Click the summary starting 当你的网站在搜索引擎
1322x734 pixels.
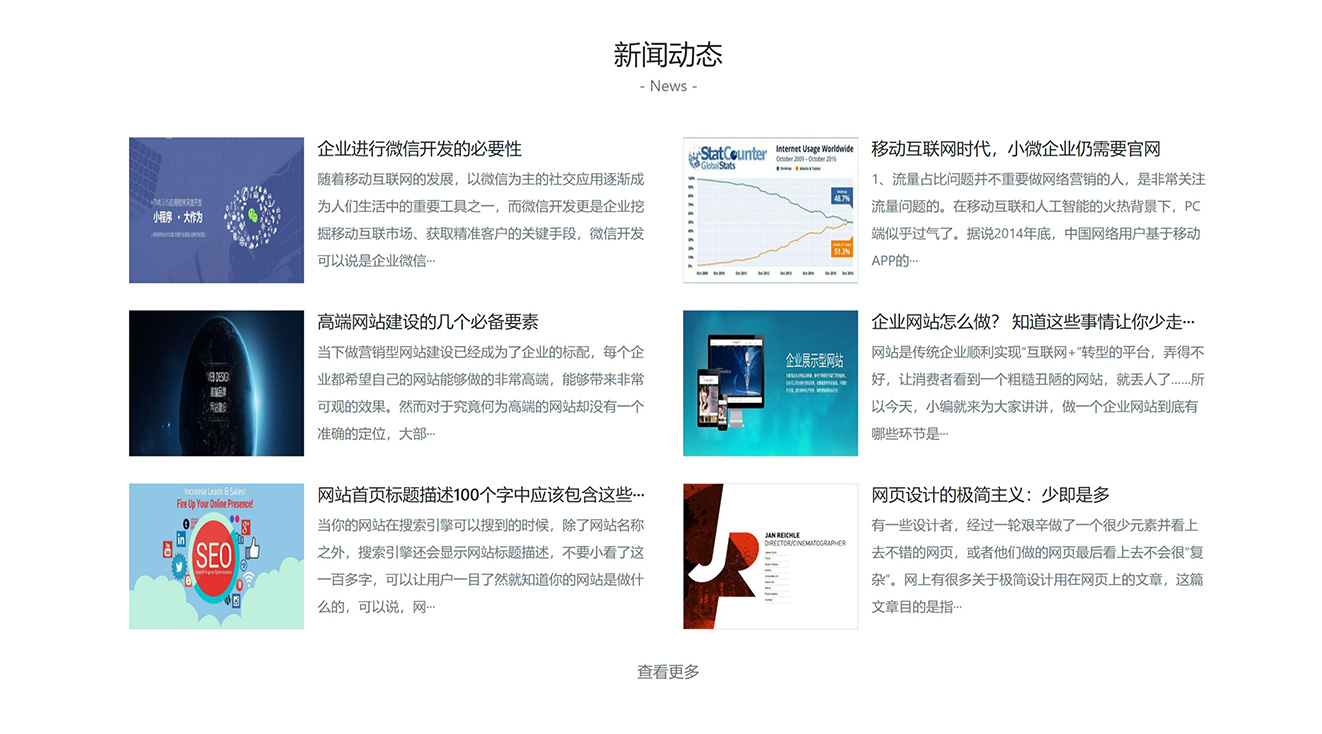(481, 566)
